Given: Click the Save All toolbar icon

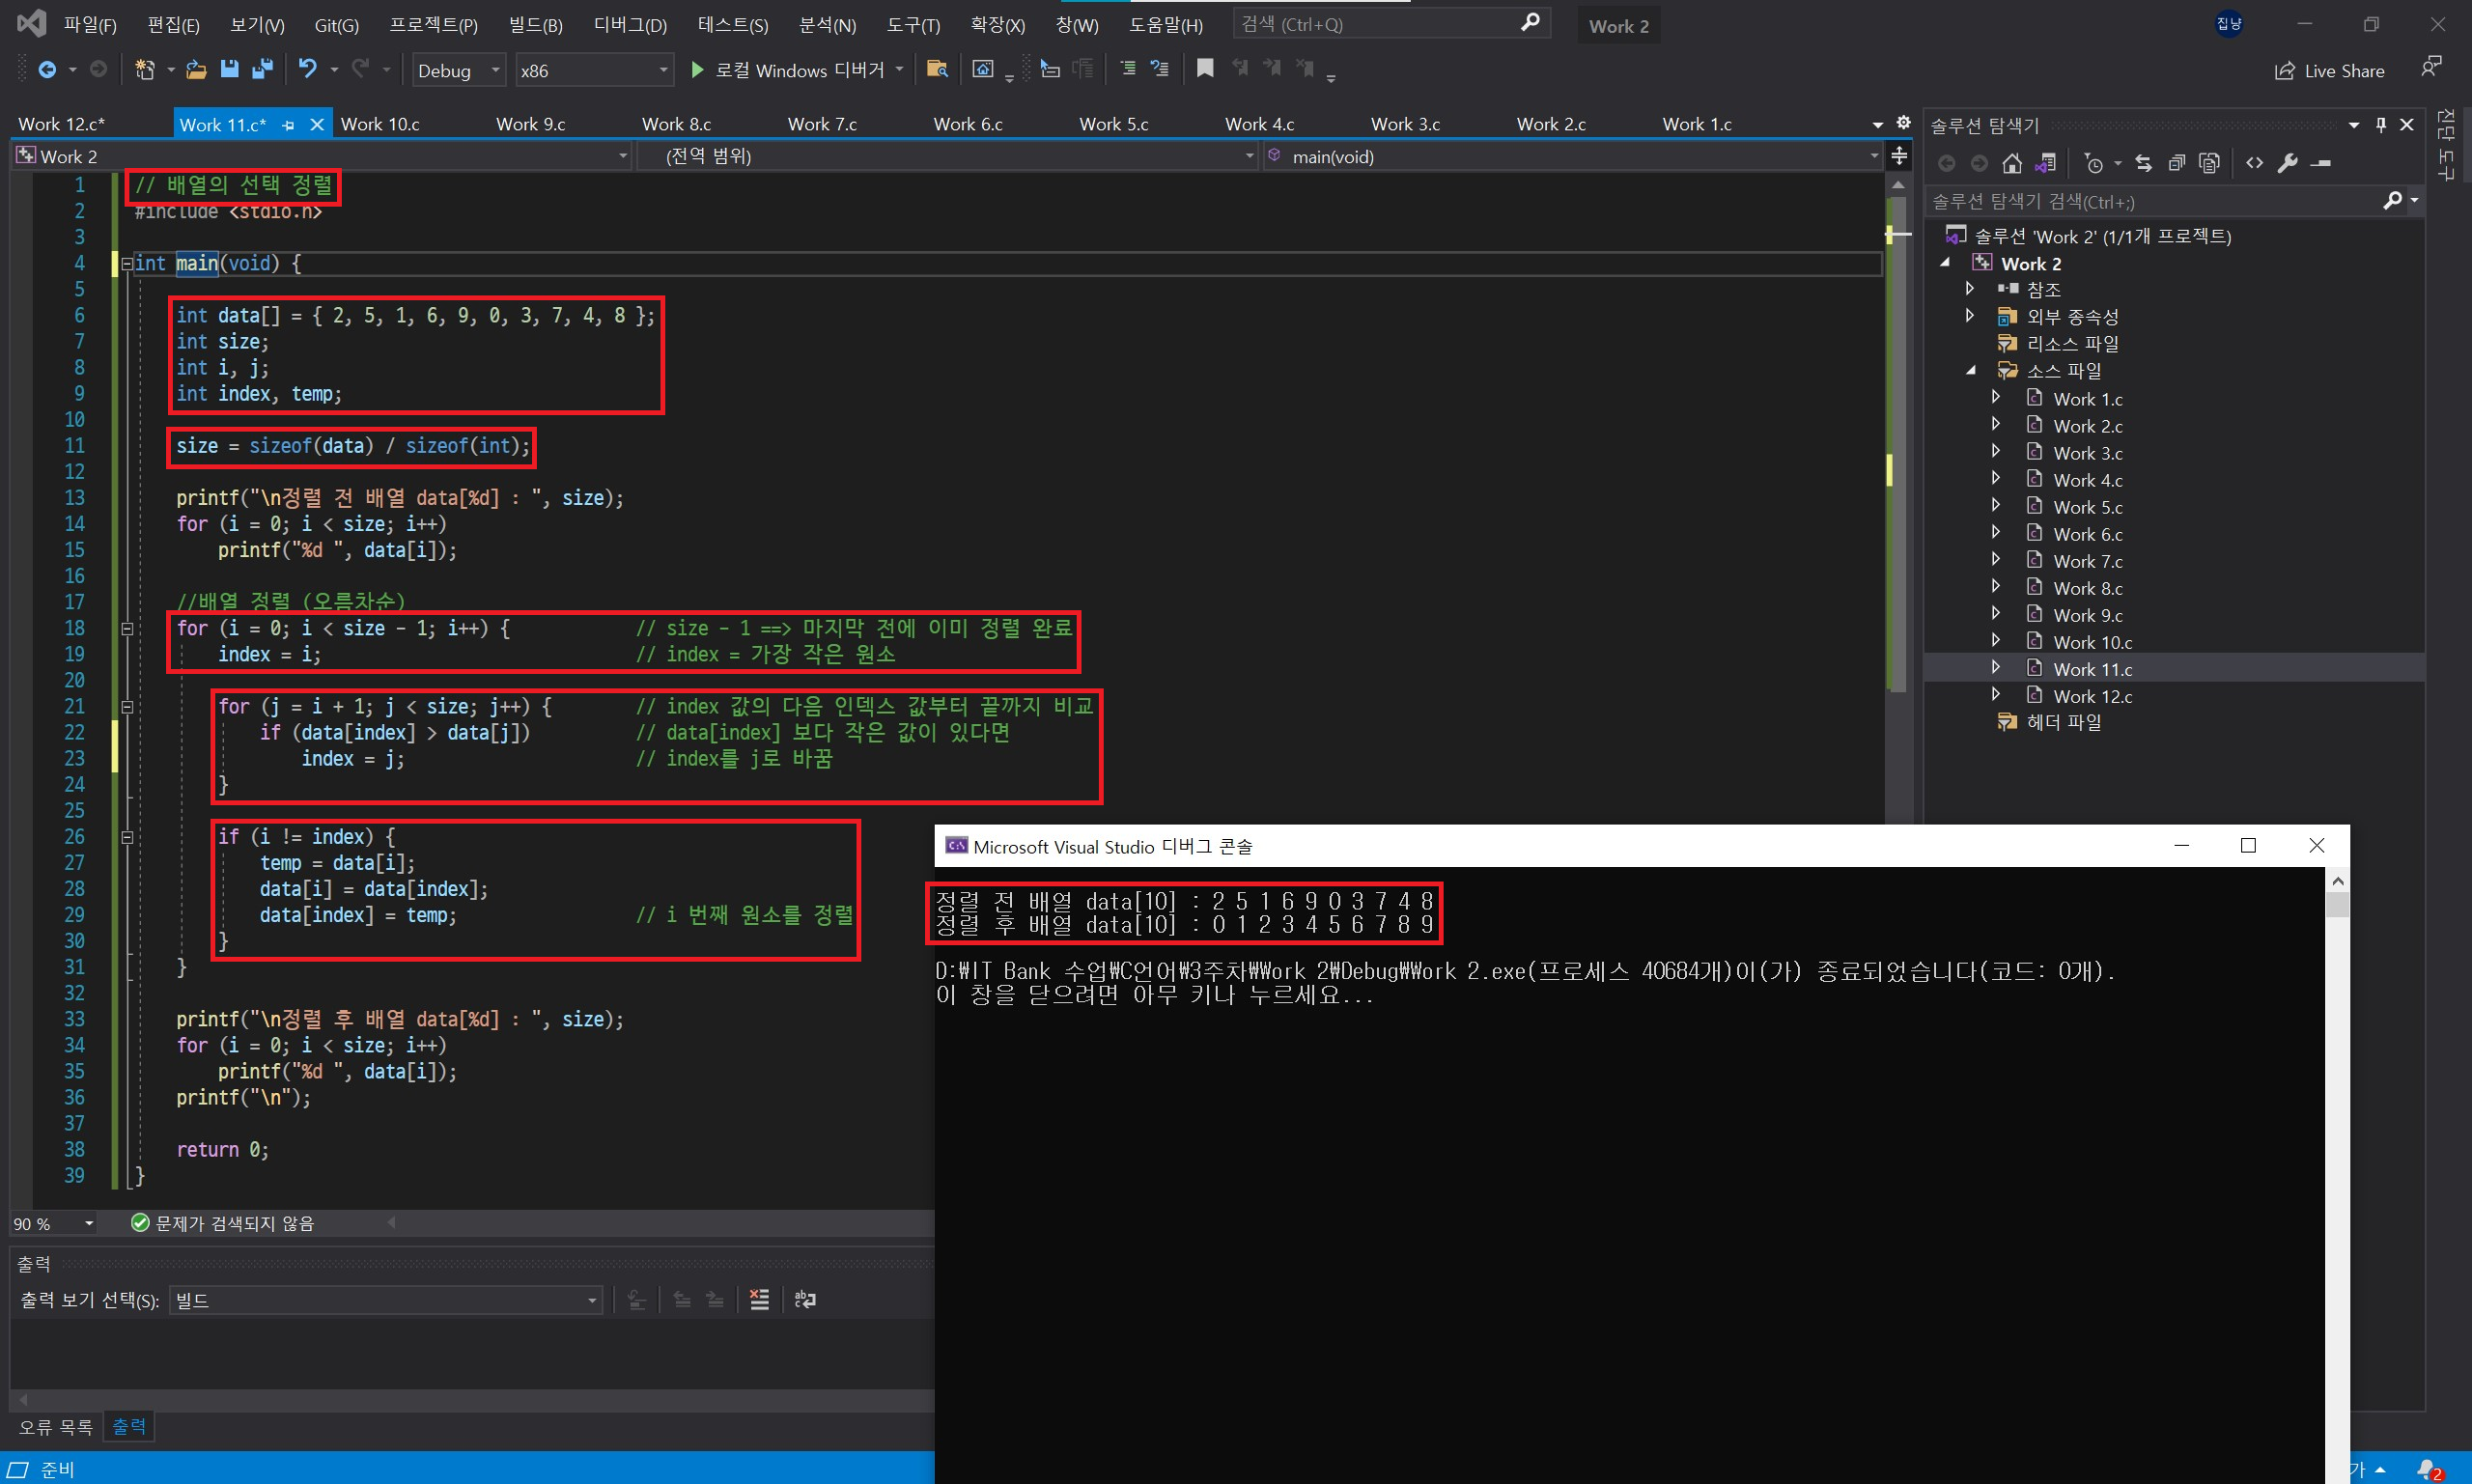Looking at the screenshot, I should (262, 69).
